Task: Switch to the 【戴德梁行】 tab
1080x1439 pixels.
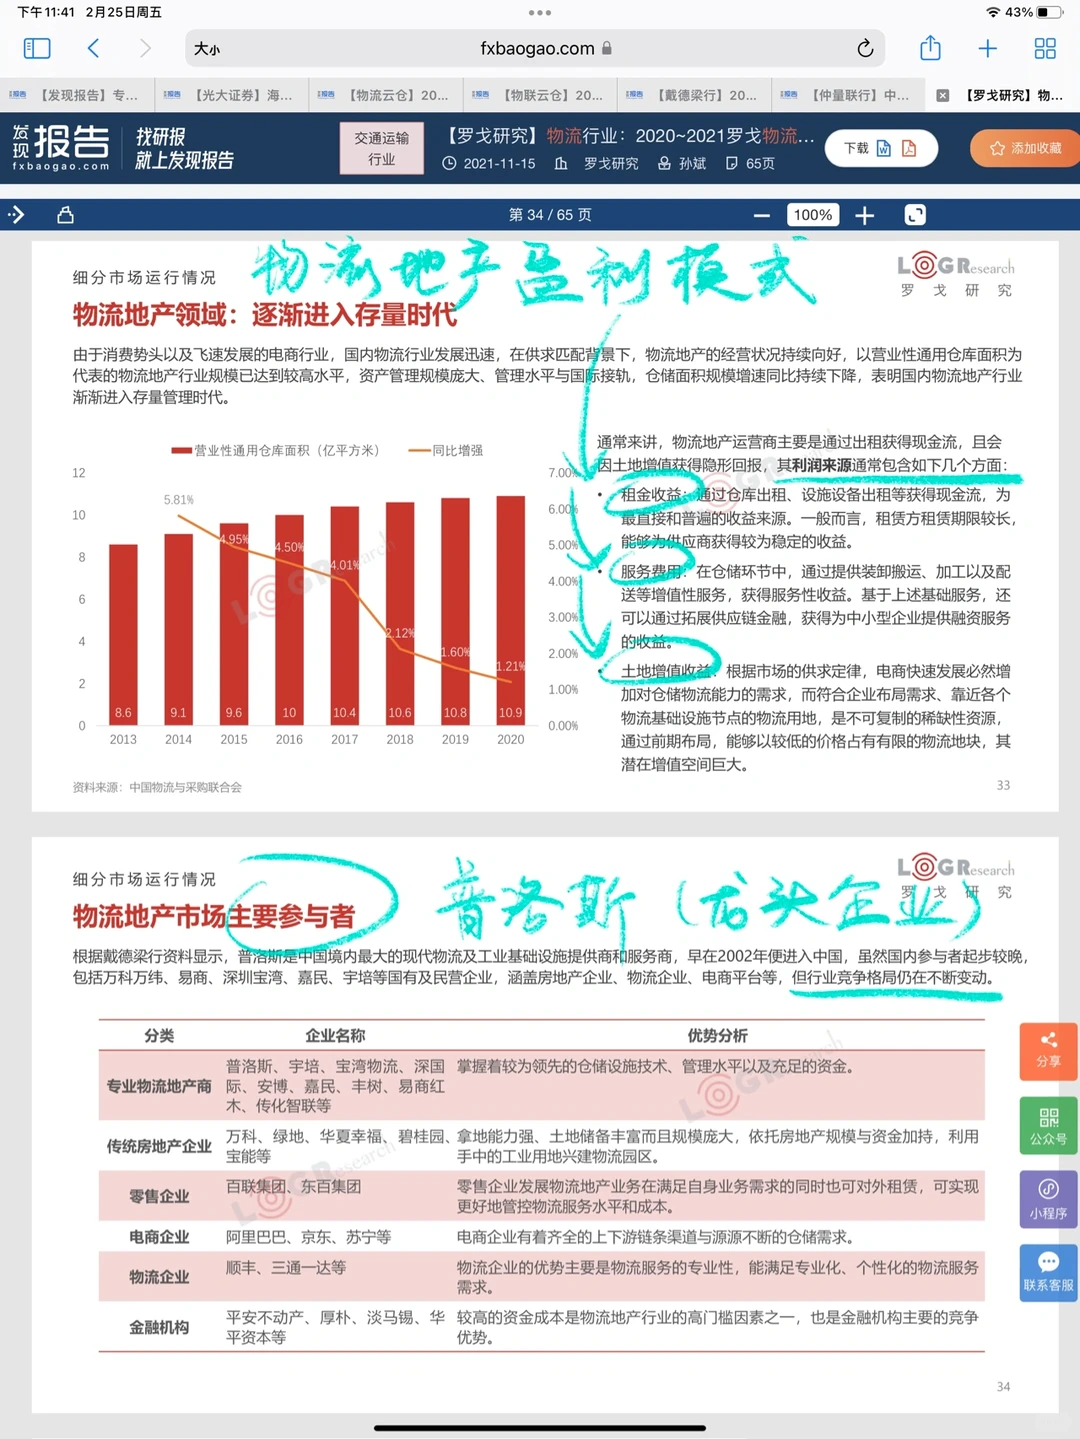Action: (x=693, y=95)
